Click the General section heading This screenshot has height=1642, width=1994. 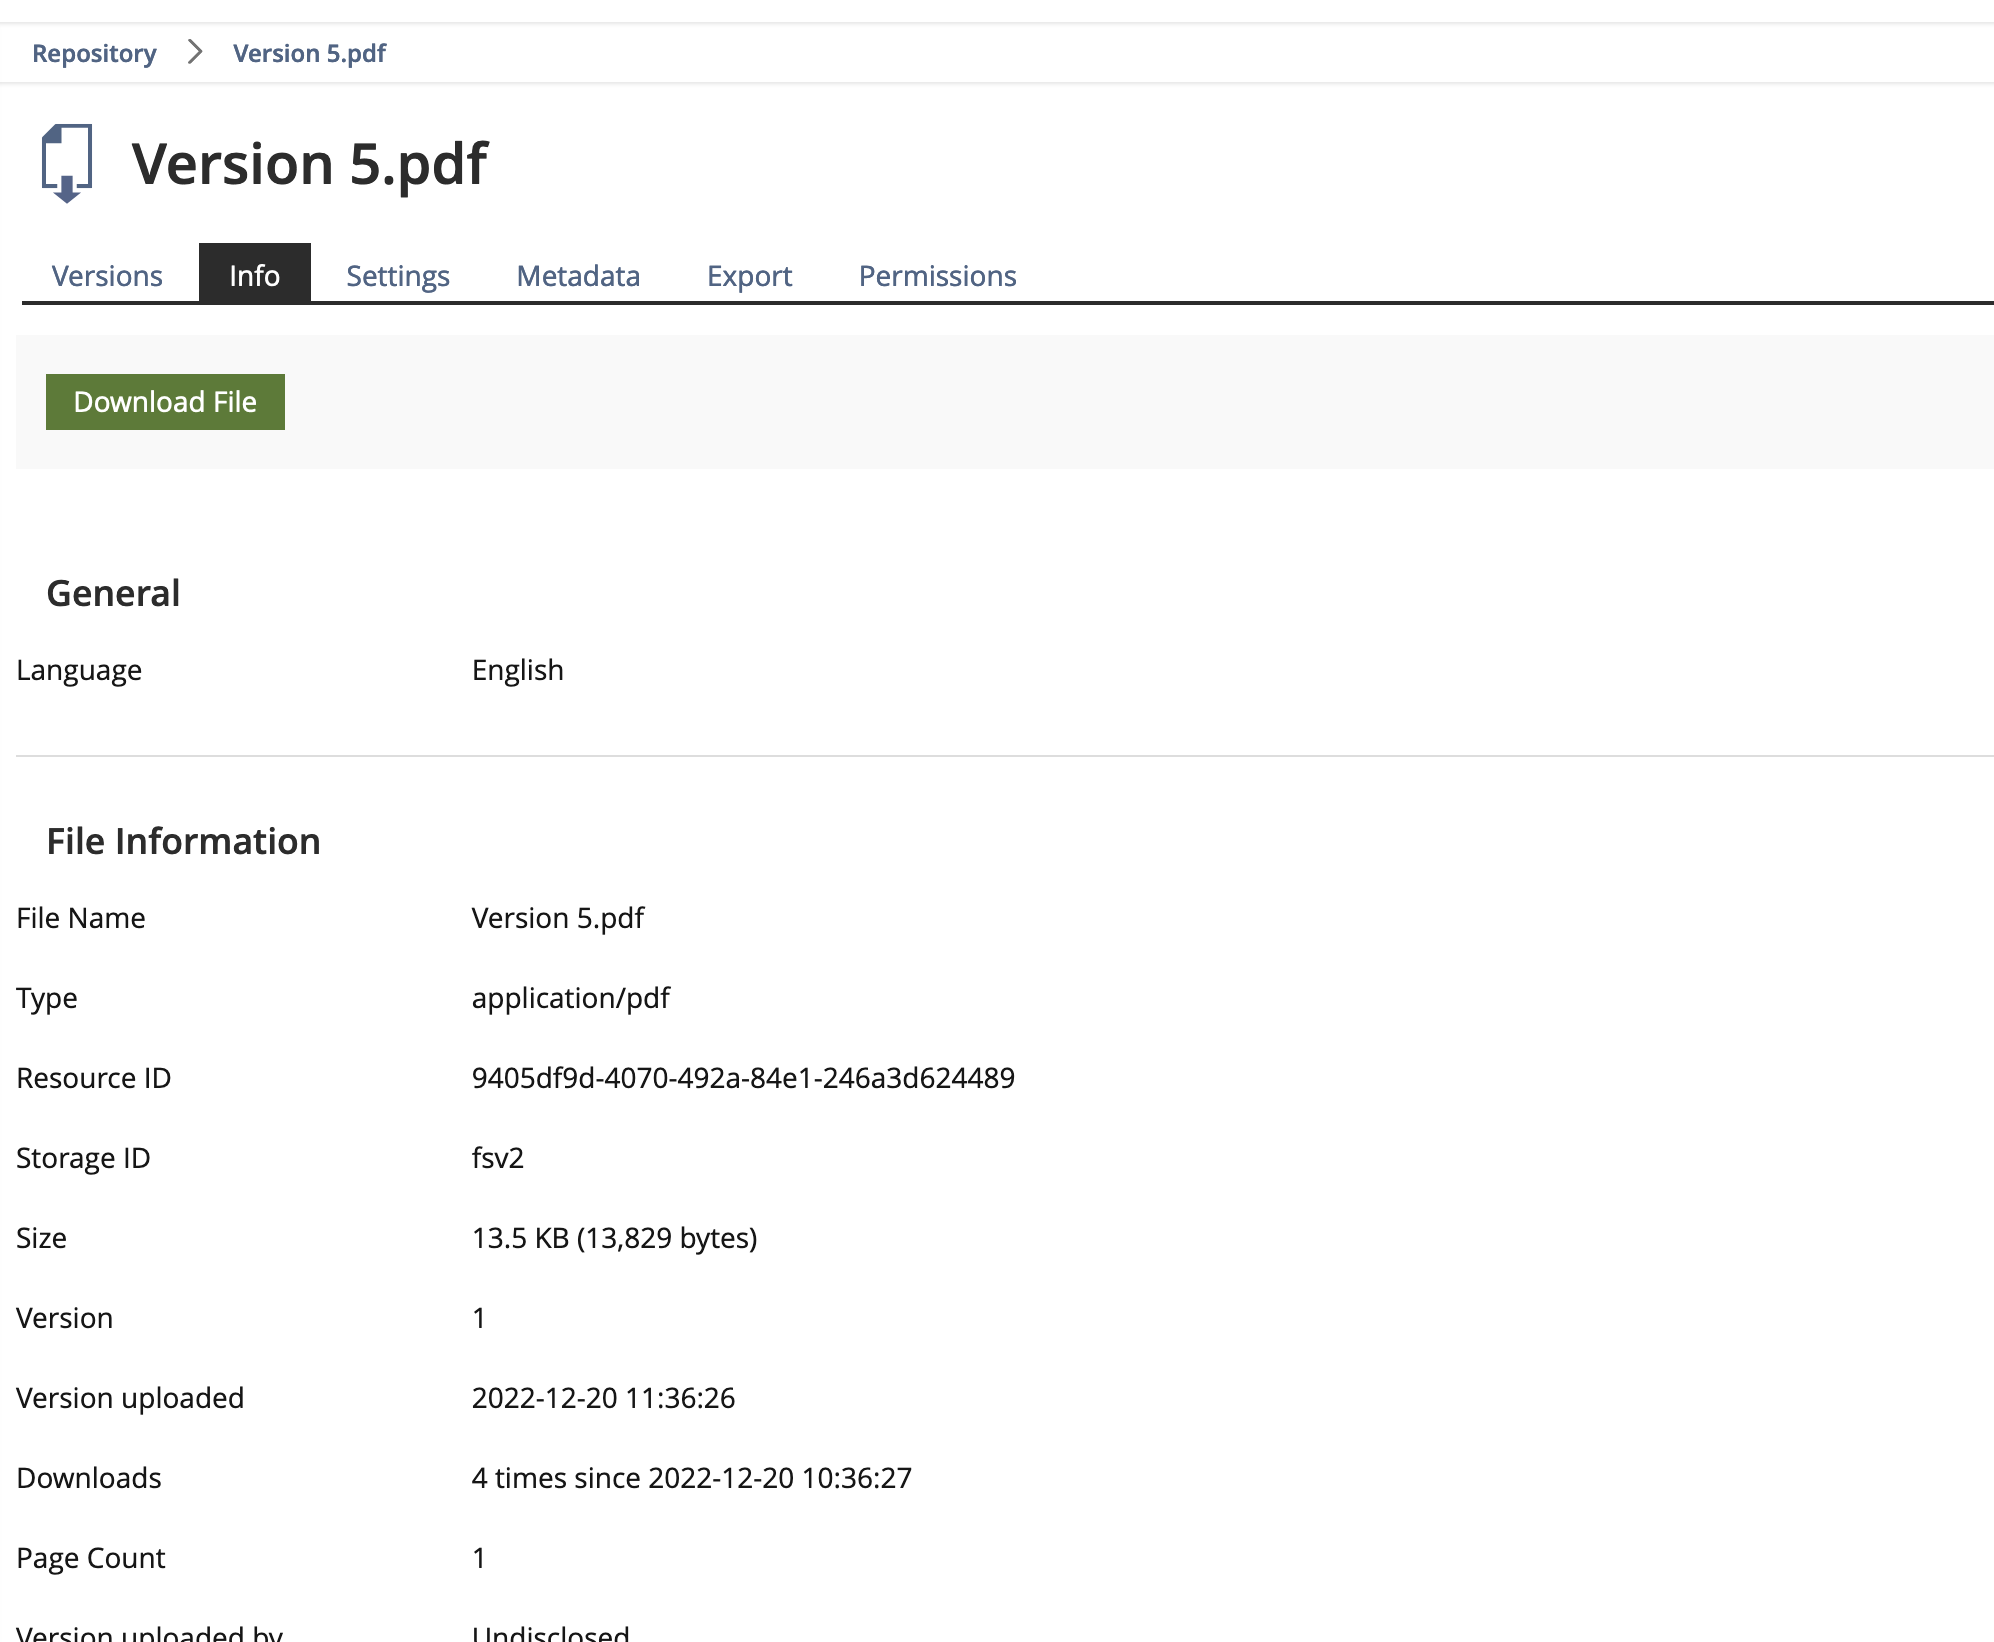tap(113, 593)
